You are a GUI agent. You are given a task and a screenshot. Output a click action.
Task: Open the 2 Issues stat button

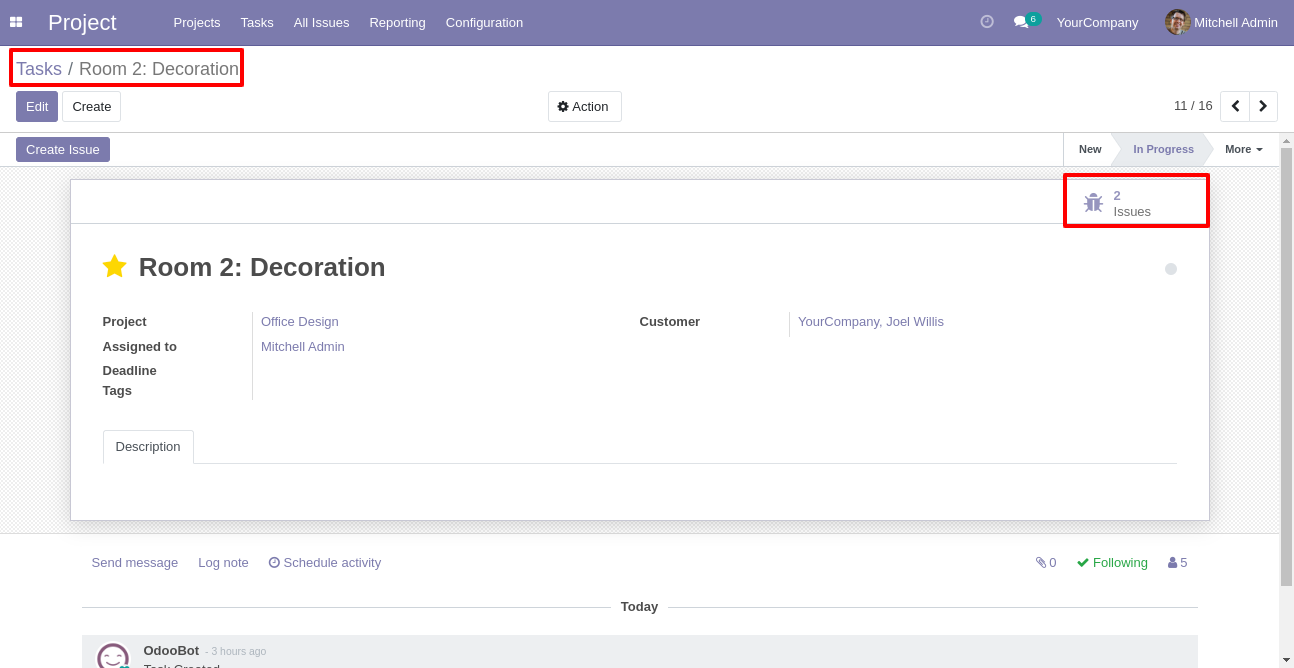(1137, 201)
